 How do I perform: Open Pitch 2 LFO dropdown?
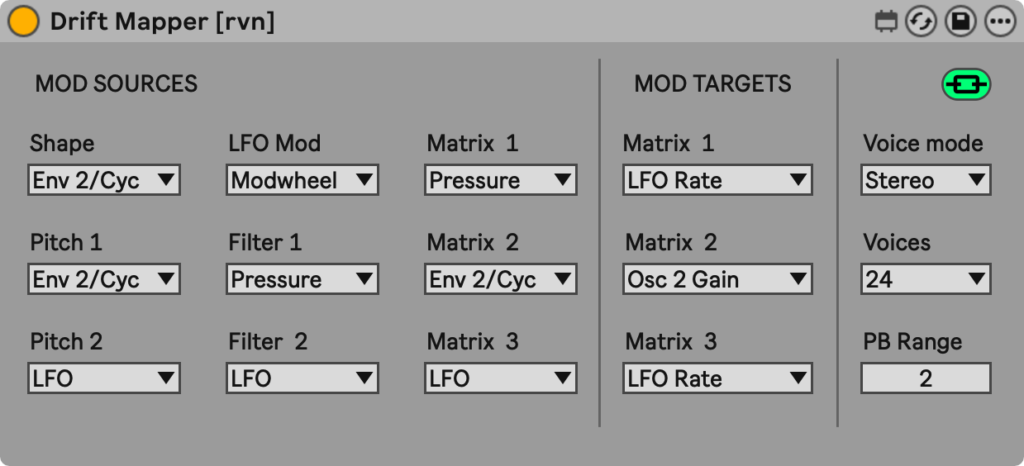coord(104,379)
